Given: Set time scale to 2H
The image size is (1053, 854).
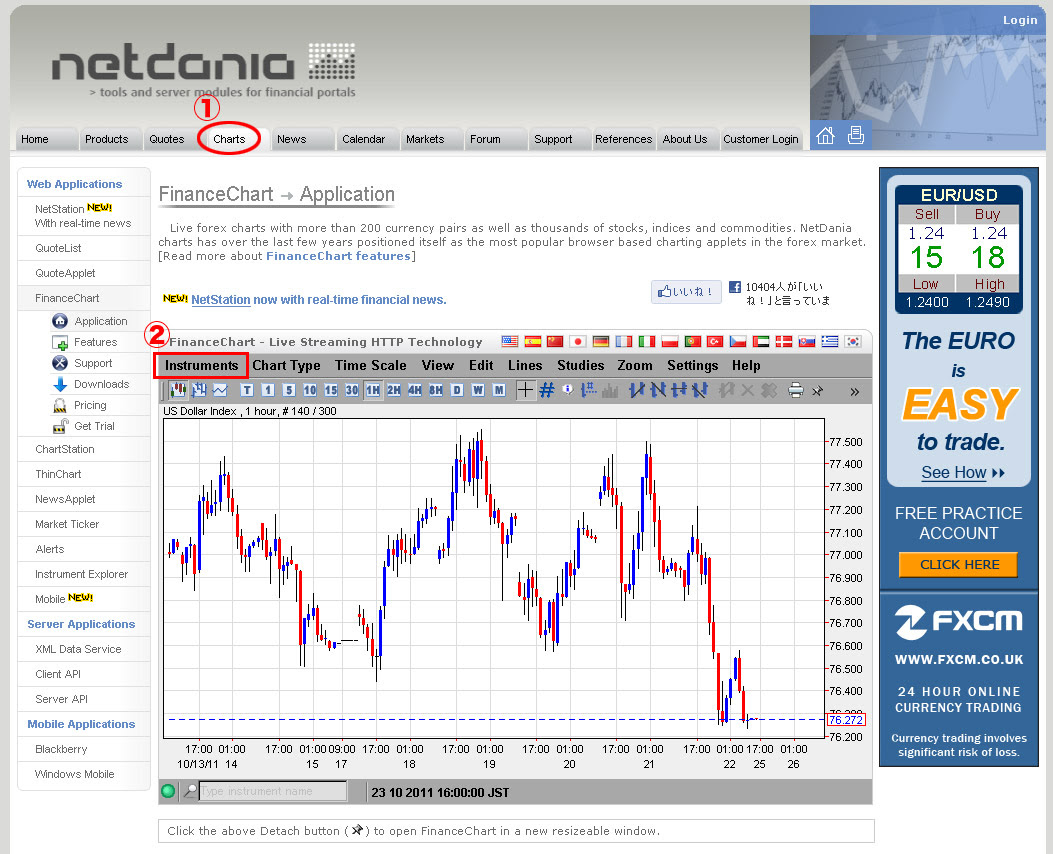Looking at the screenshot, I should coord(394,390).
